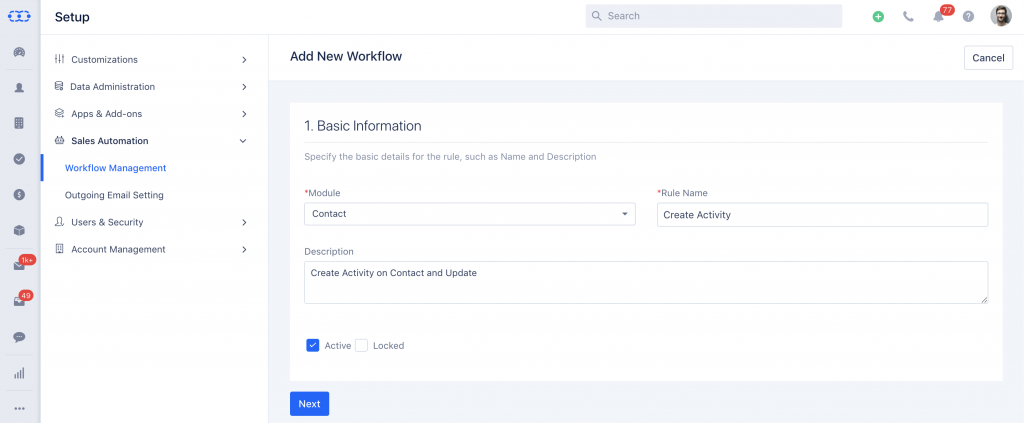1024x423 pixels.
Task: Open Outgoing Email Setting
Action: (114, 195)
